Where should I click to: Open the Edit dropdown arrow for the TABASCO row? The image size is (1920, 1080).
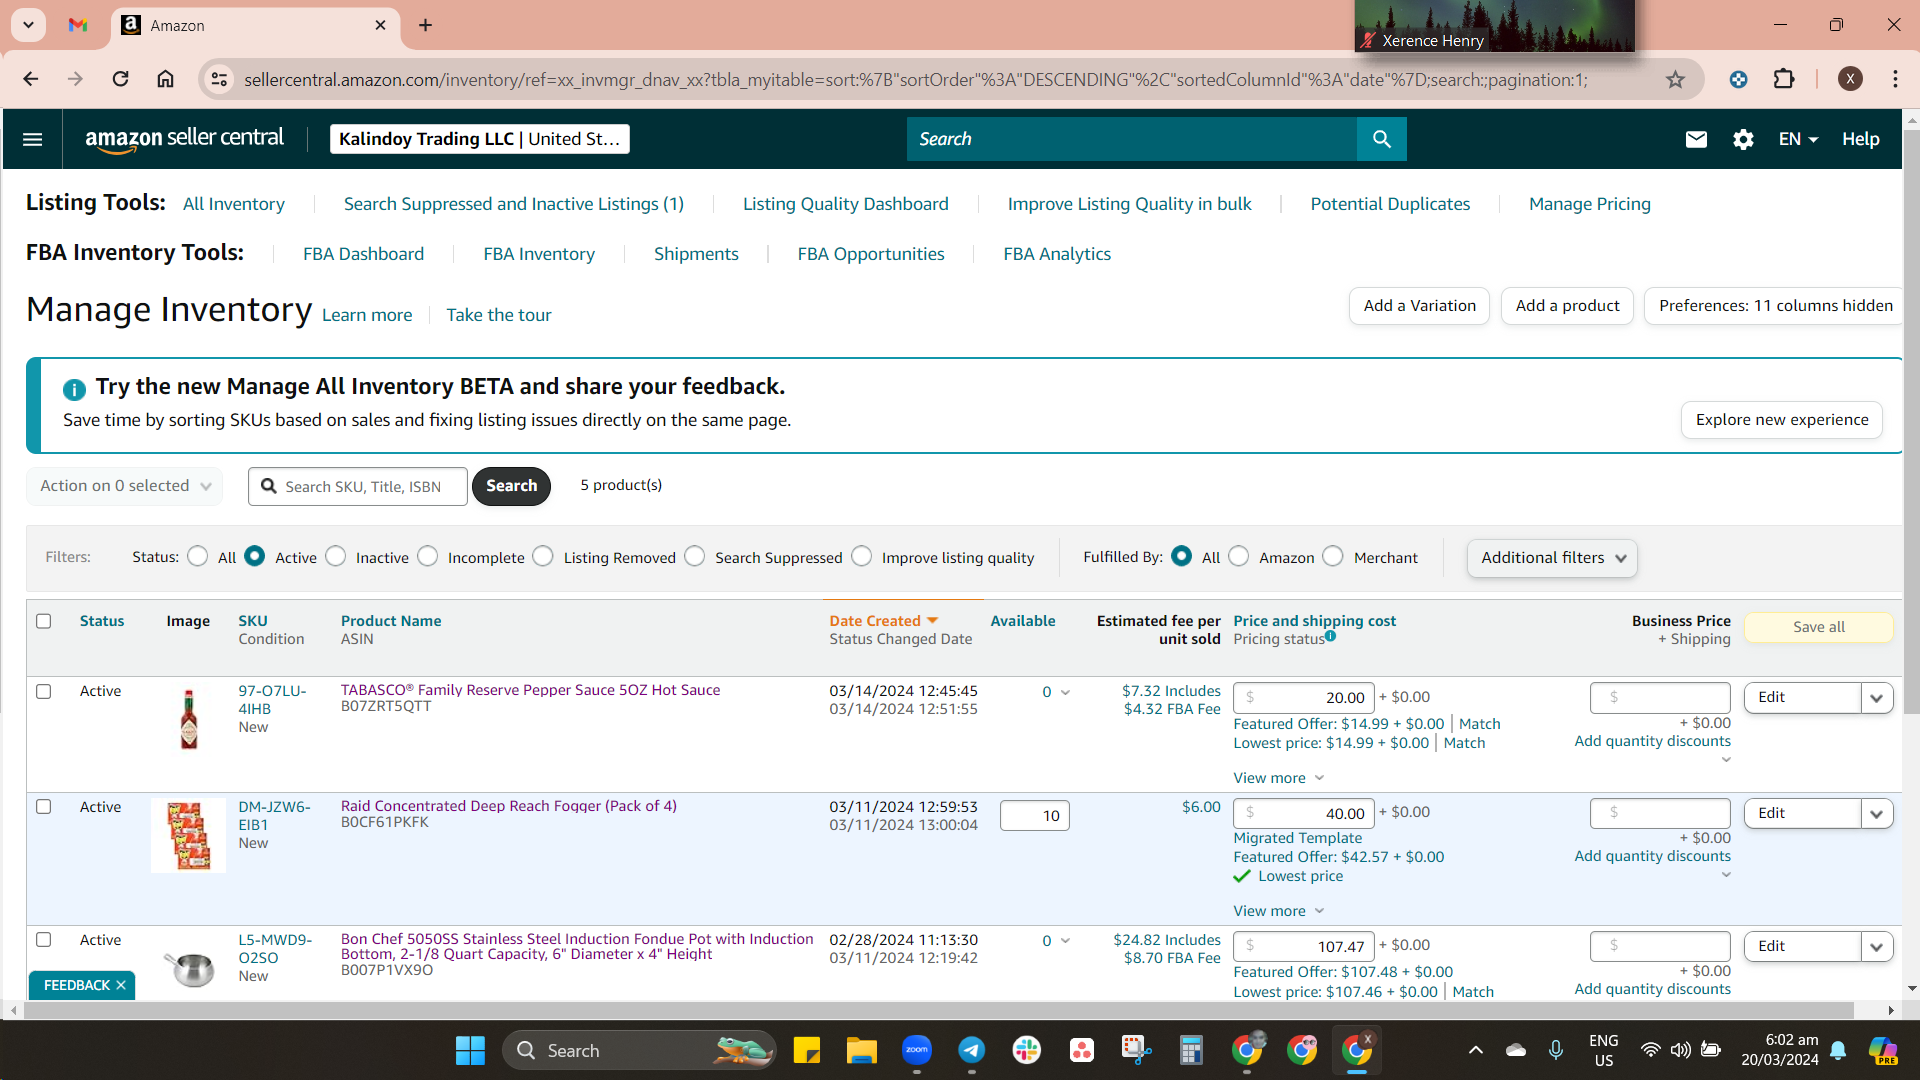(x=1877, y=697)
